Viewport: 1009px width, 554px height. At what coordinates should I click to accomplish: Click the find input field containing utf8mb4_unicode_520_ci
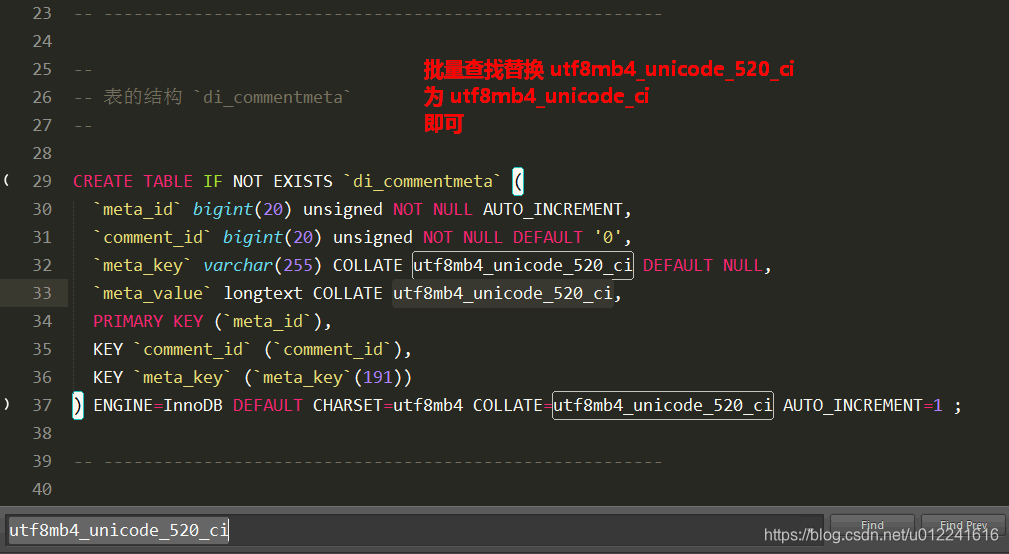click(414, 530)
